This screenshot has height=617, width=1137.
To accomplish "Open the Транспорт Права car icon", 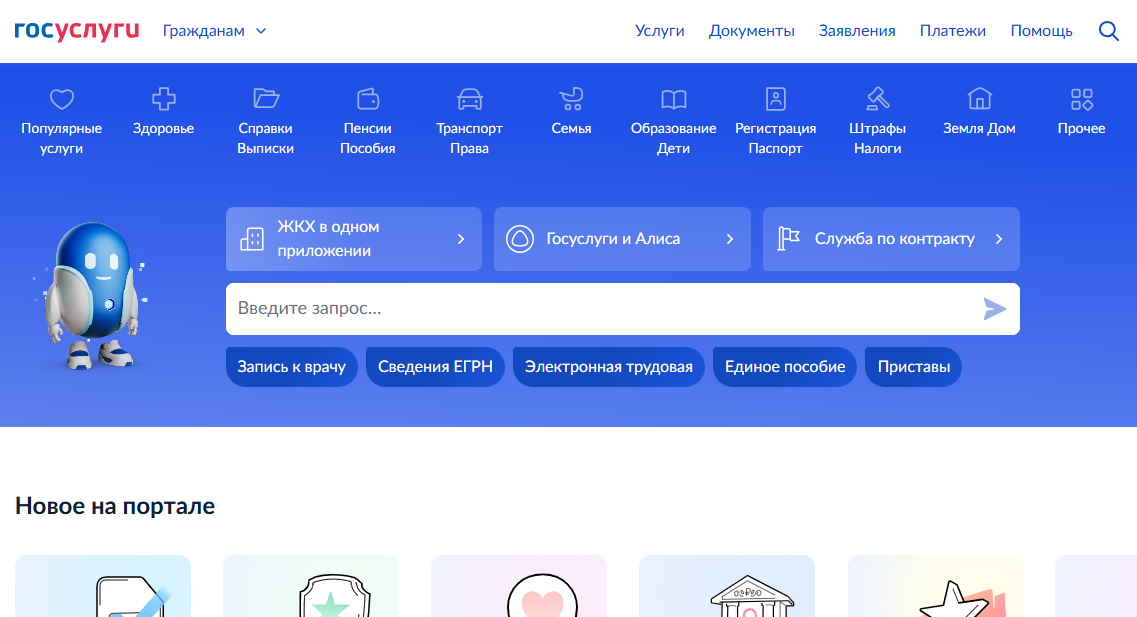I will coord(469,99).
